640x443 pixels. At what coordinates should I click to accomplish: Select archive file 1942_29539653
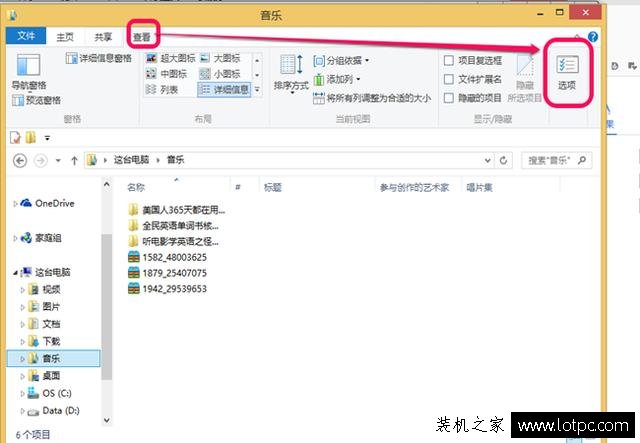(x=167, y=289)
